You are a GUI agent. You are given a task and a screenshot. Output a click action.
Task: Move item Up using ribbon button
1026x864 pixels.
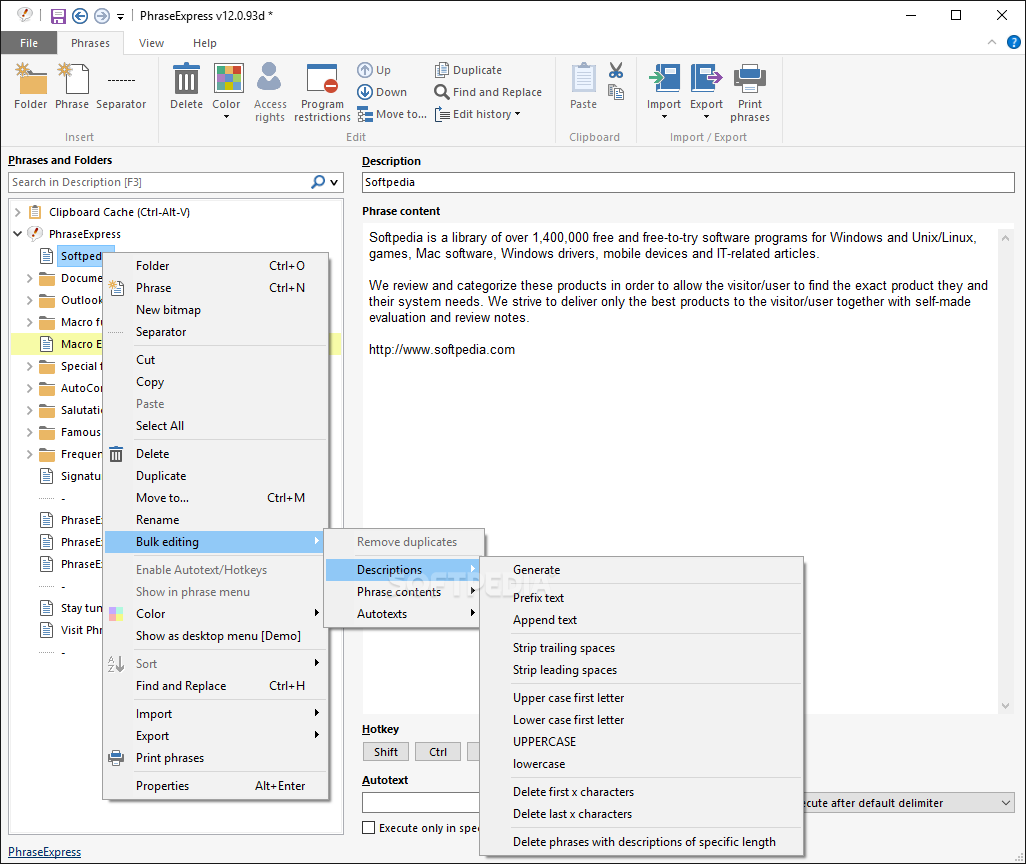374,70
